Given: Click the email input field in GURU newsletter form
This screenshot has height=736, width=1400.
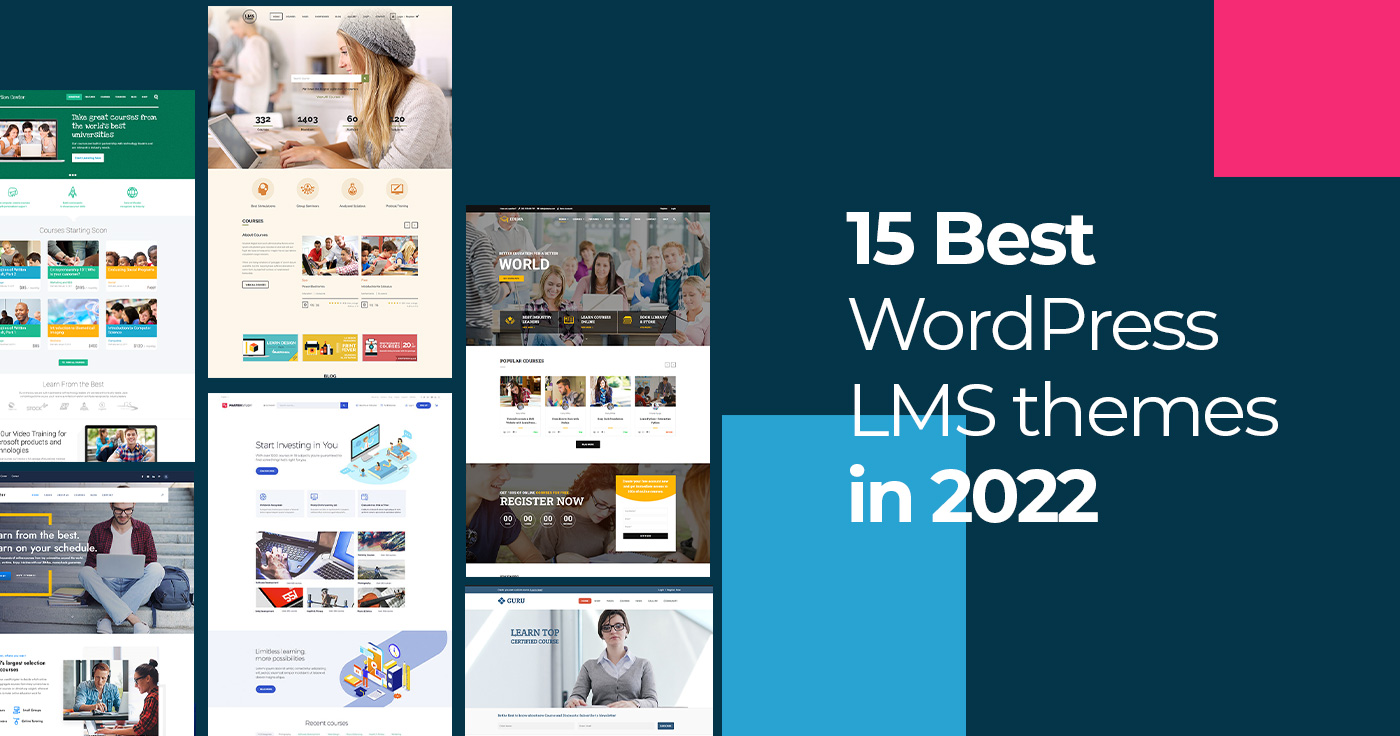Looking at the screenshot, I should pos(616,726).
